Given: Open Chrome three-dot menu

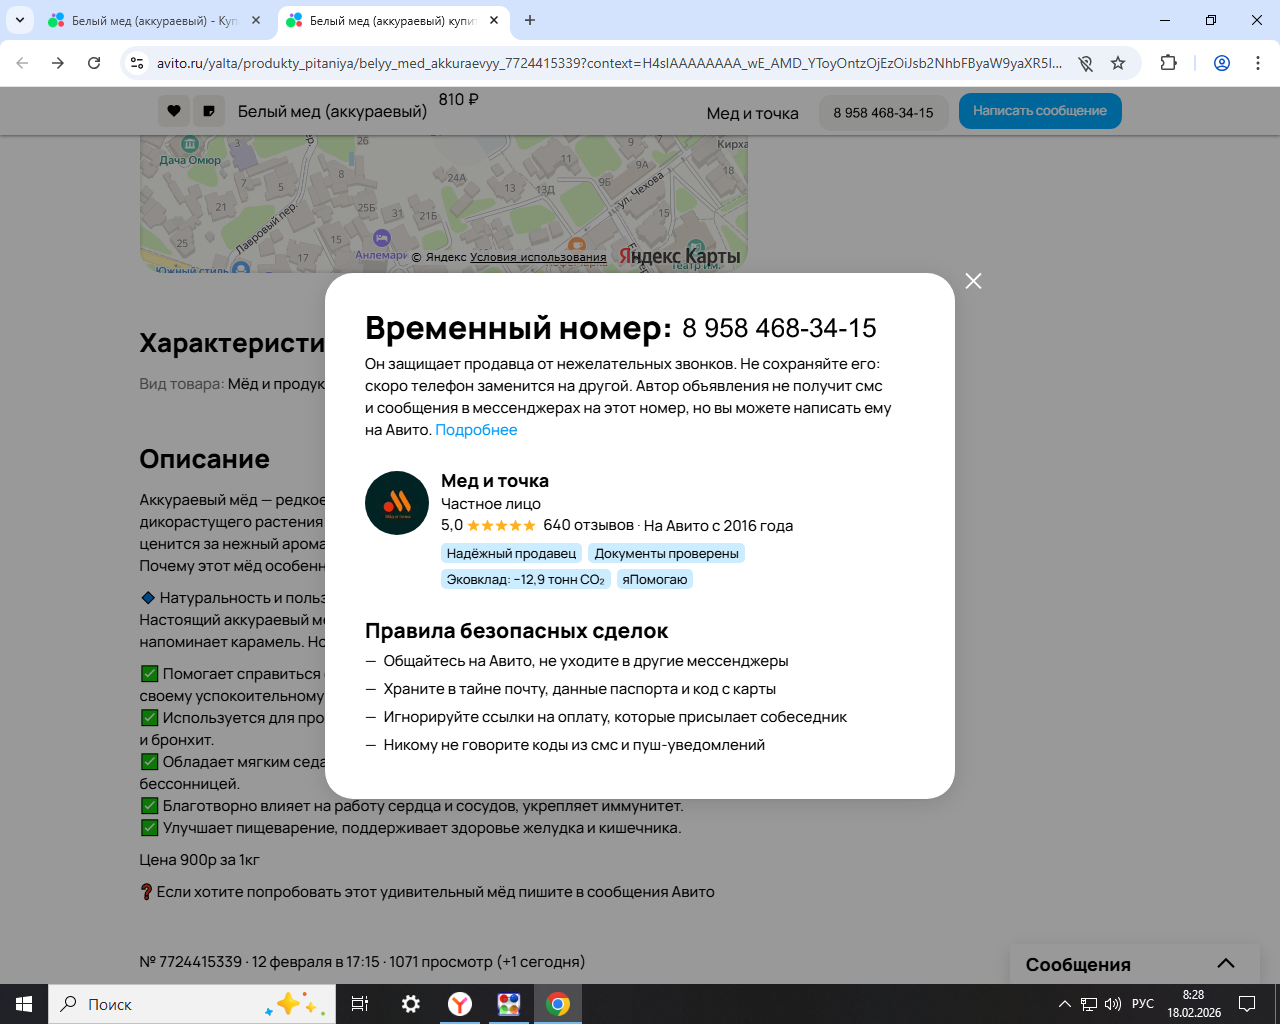Looking at the screenshot, I should coord(1258,63).
